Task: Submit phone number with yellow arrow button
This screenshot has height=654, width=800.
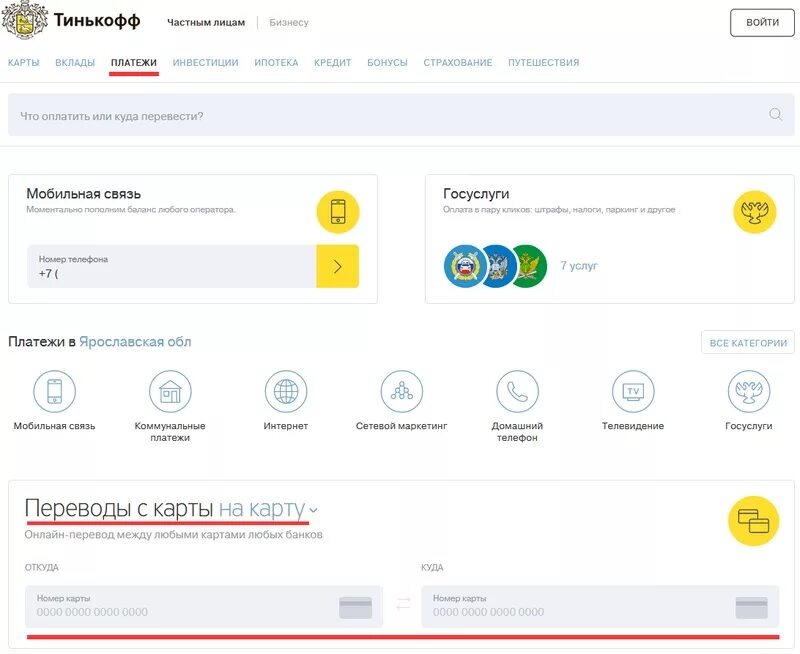Action: (338, 266)
